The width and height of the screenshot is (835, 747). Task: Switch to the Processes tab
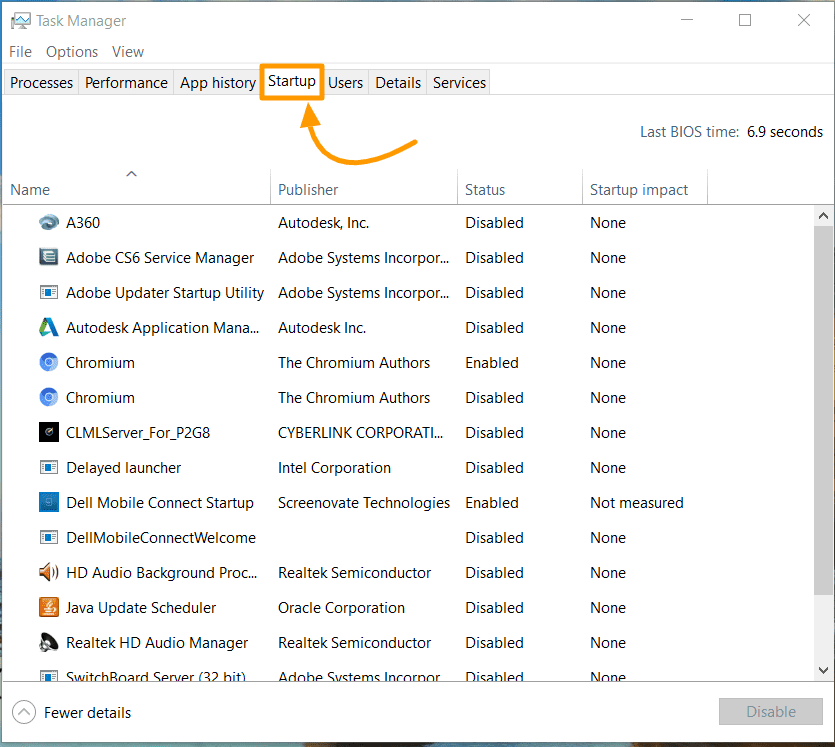coord(42,83)
